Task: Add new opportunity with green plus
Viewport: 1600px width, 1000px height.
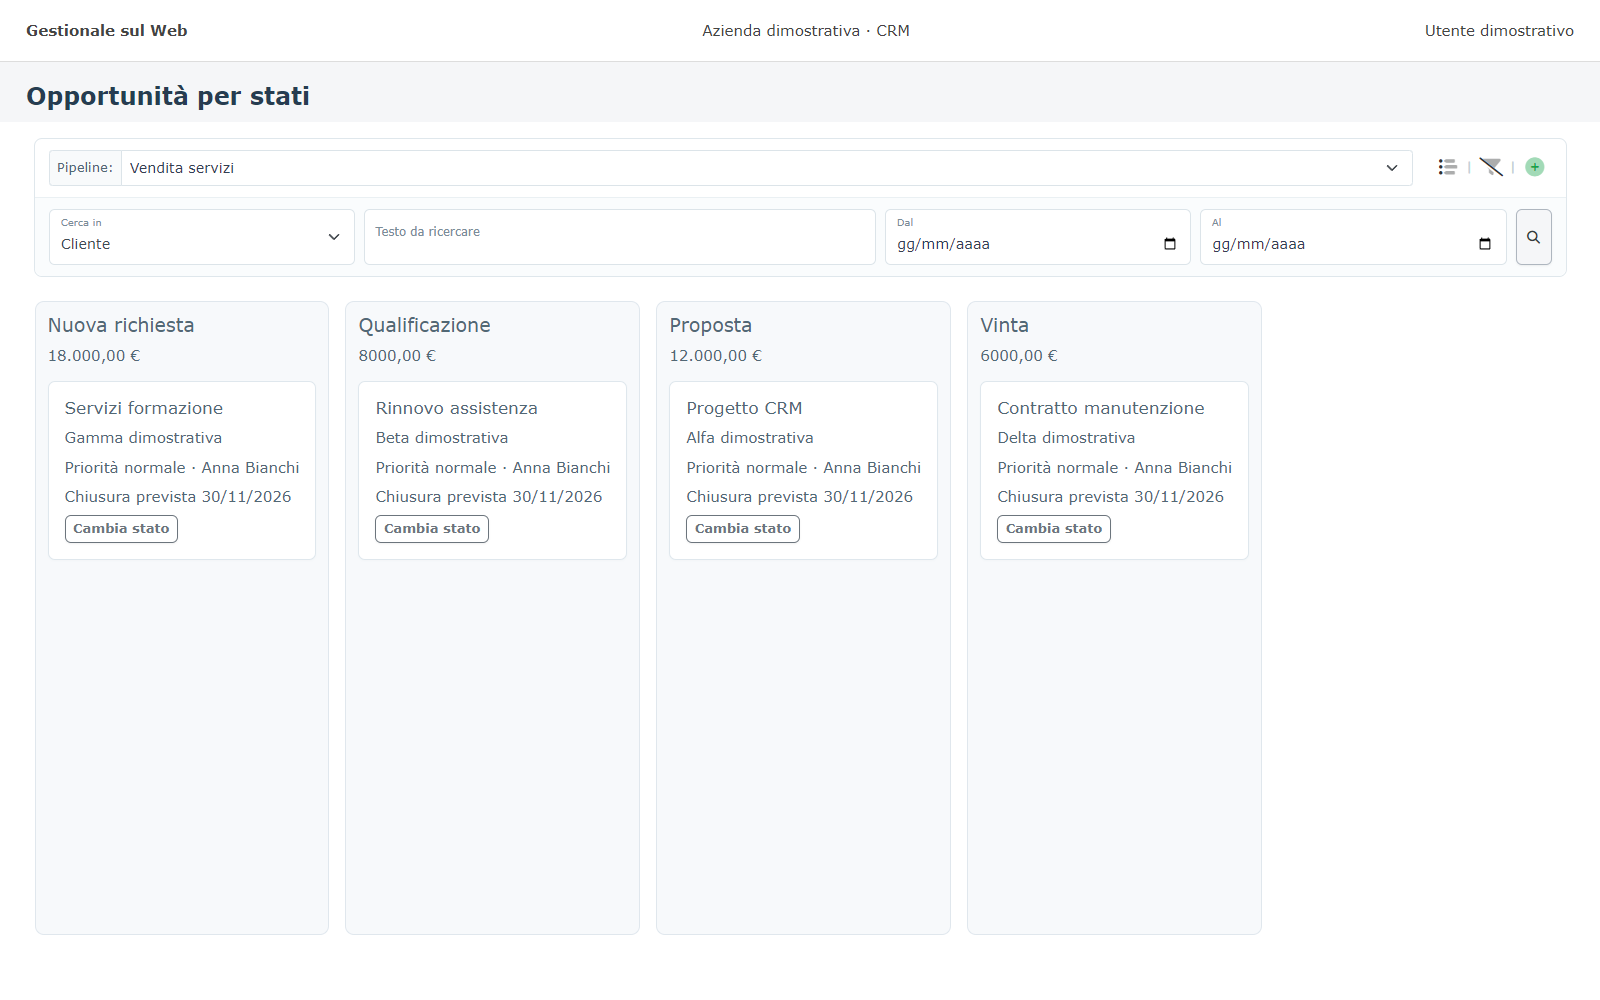Action: point(1535,167)
